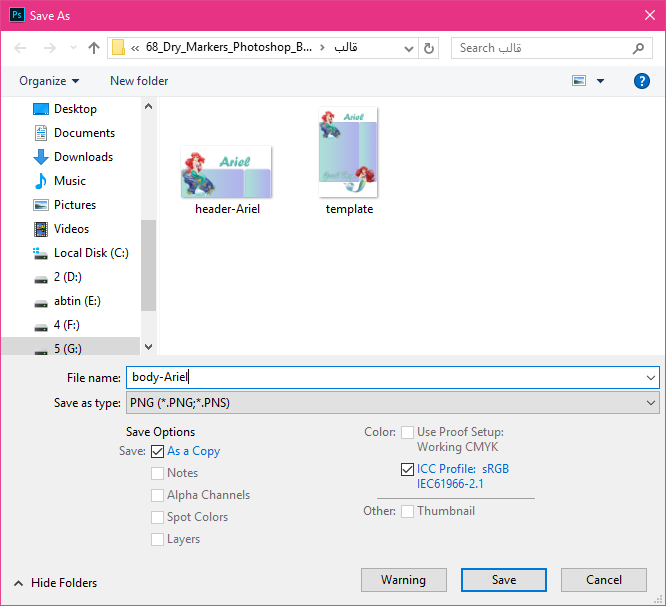Select Desktop in navigation pane
Image resolution: width=666 pixels, height=606 pixels.
[75, 109]
